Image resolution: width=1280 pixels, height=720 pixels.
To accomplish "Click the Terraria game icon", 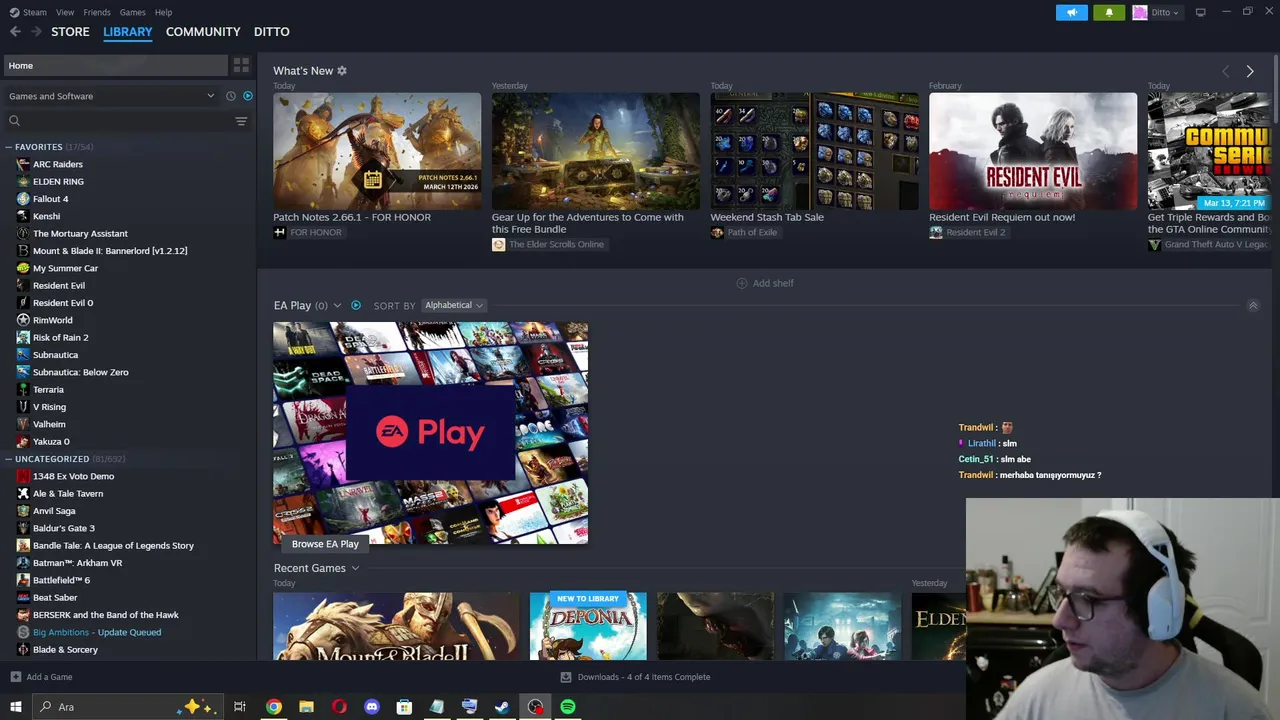I will [23, 389].
